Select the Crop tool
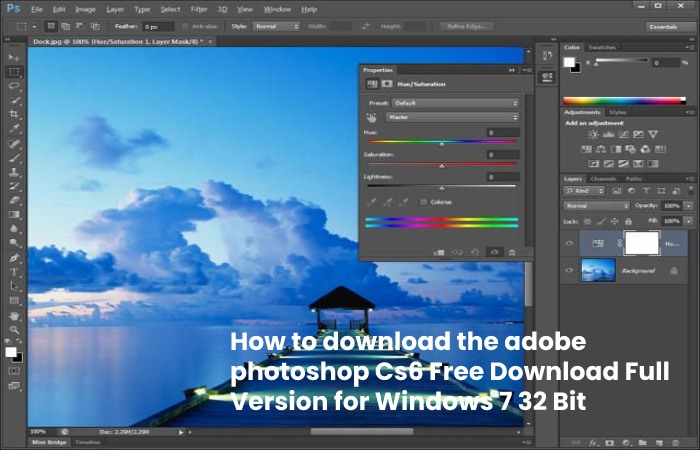Image resolution: width=700 pixels, height=450 pixels. tap(14, 114)
